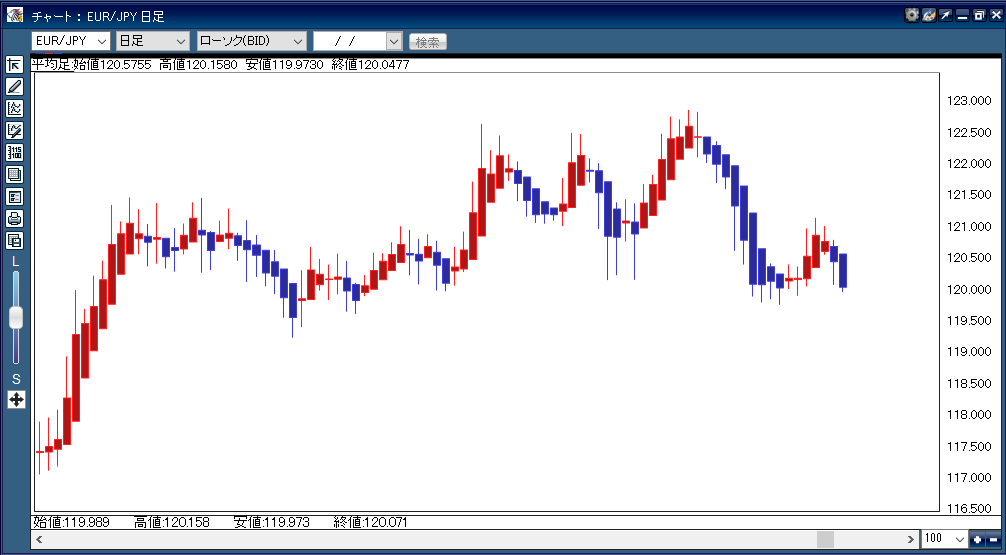The height and width of the screenshot is (555, 1006).
Task: Click the 検索 search button
Action: pos(428,42)
